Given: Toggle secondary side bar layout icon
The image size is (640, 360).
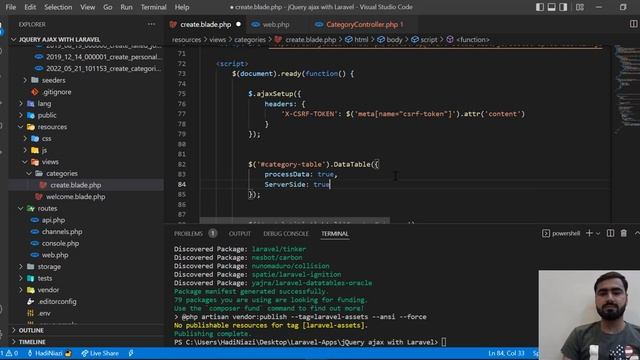Looking at the screenshot, I should [x=563, y=7].
